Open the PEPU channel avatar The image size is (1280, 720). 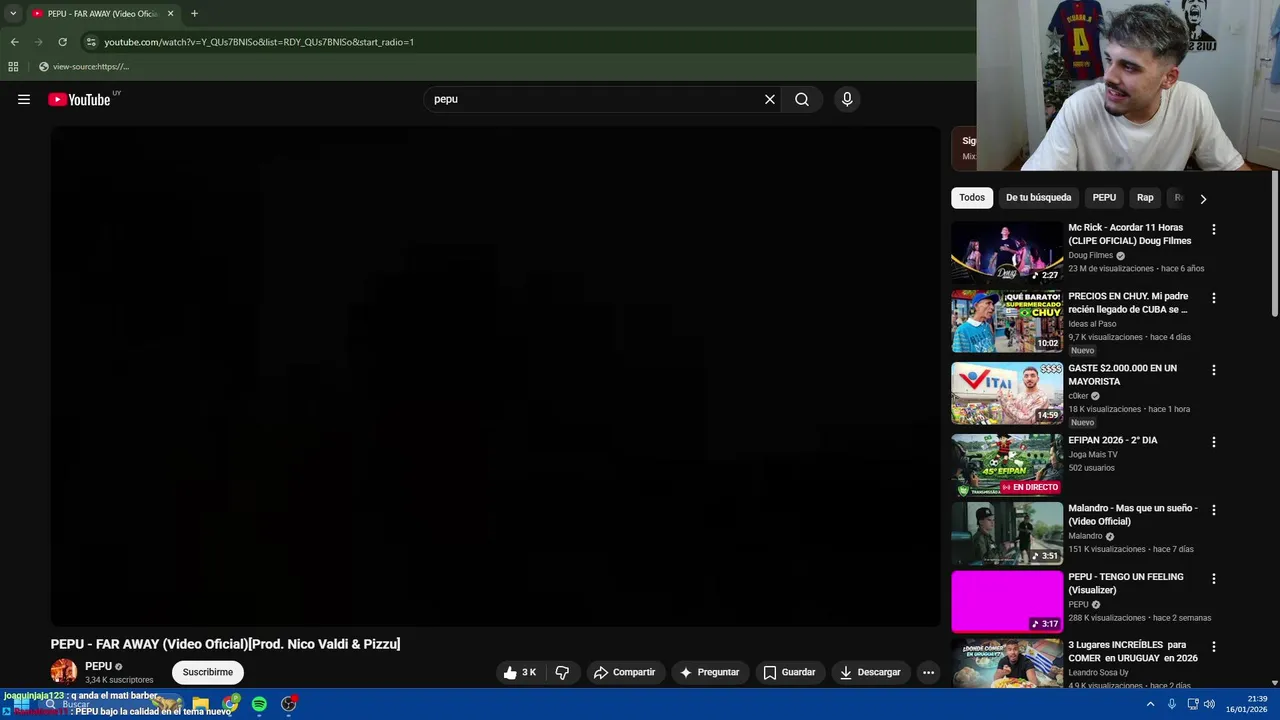coord(64,672)
